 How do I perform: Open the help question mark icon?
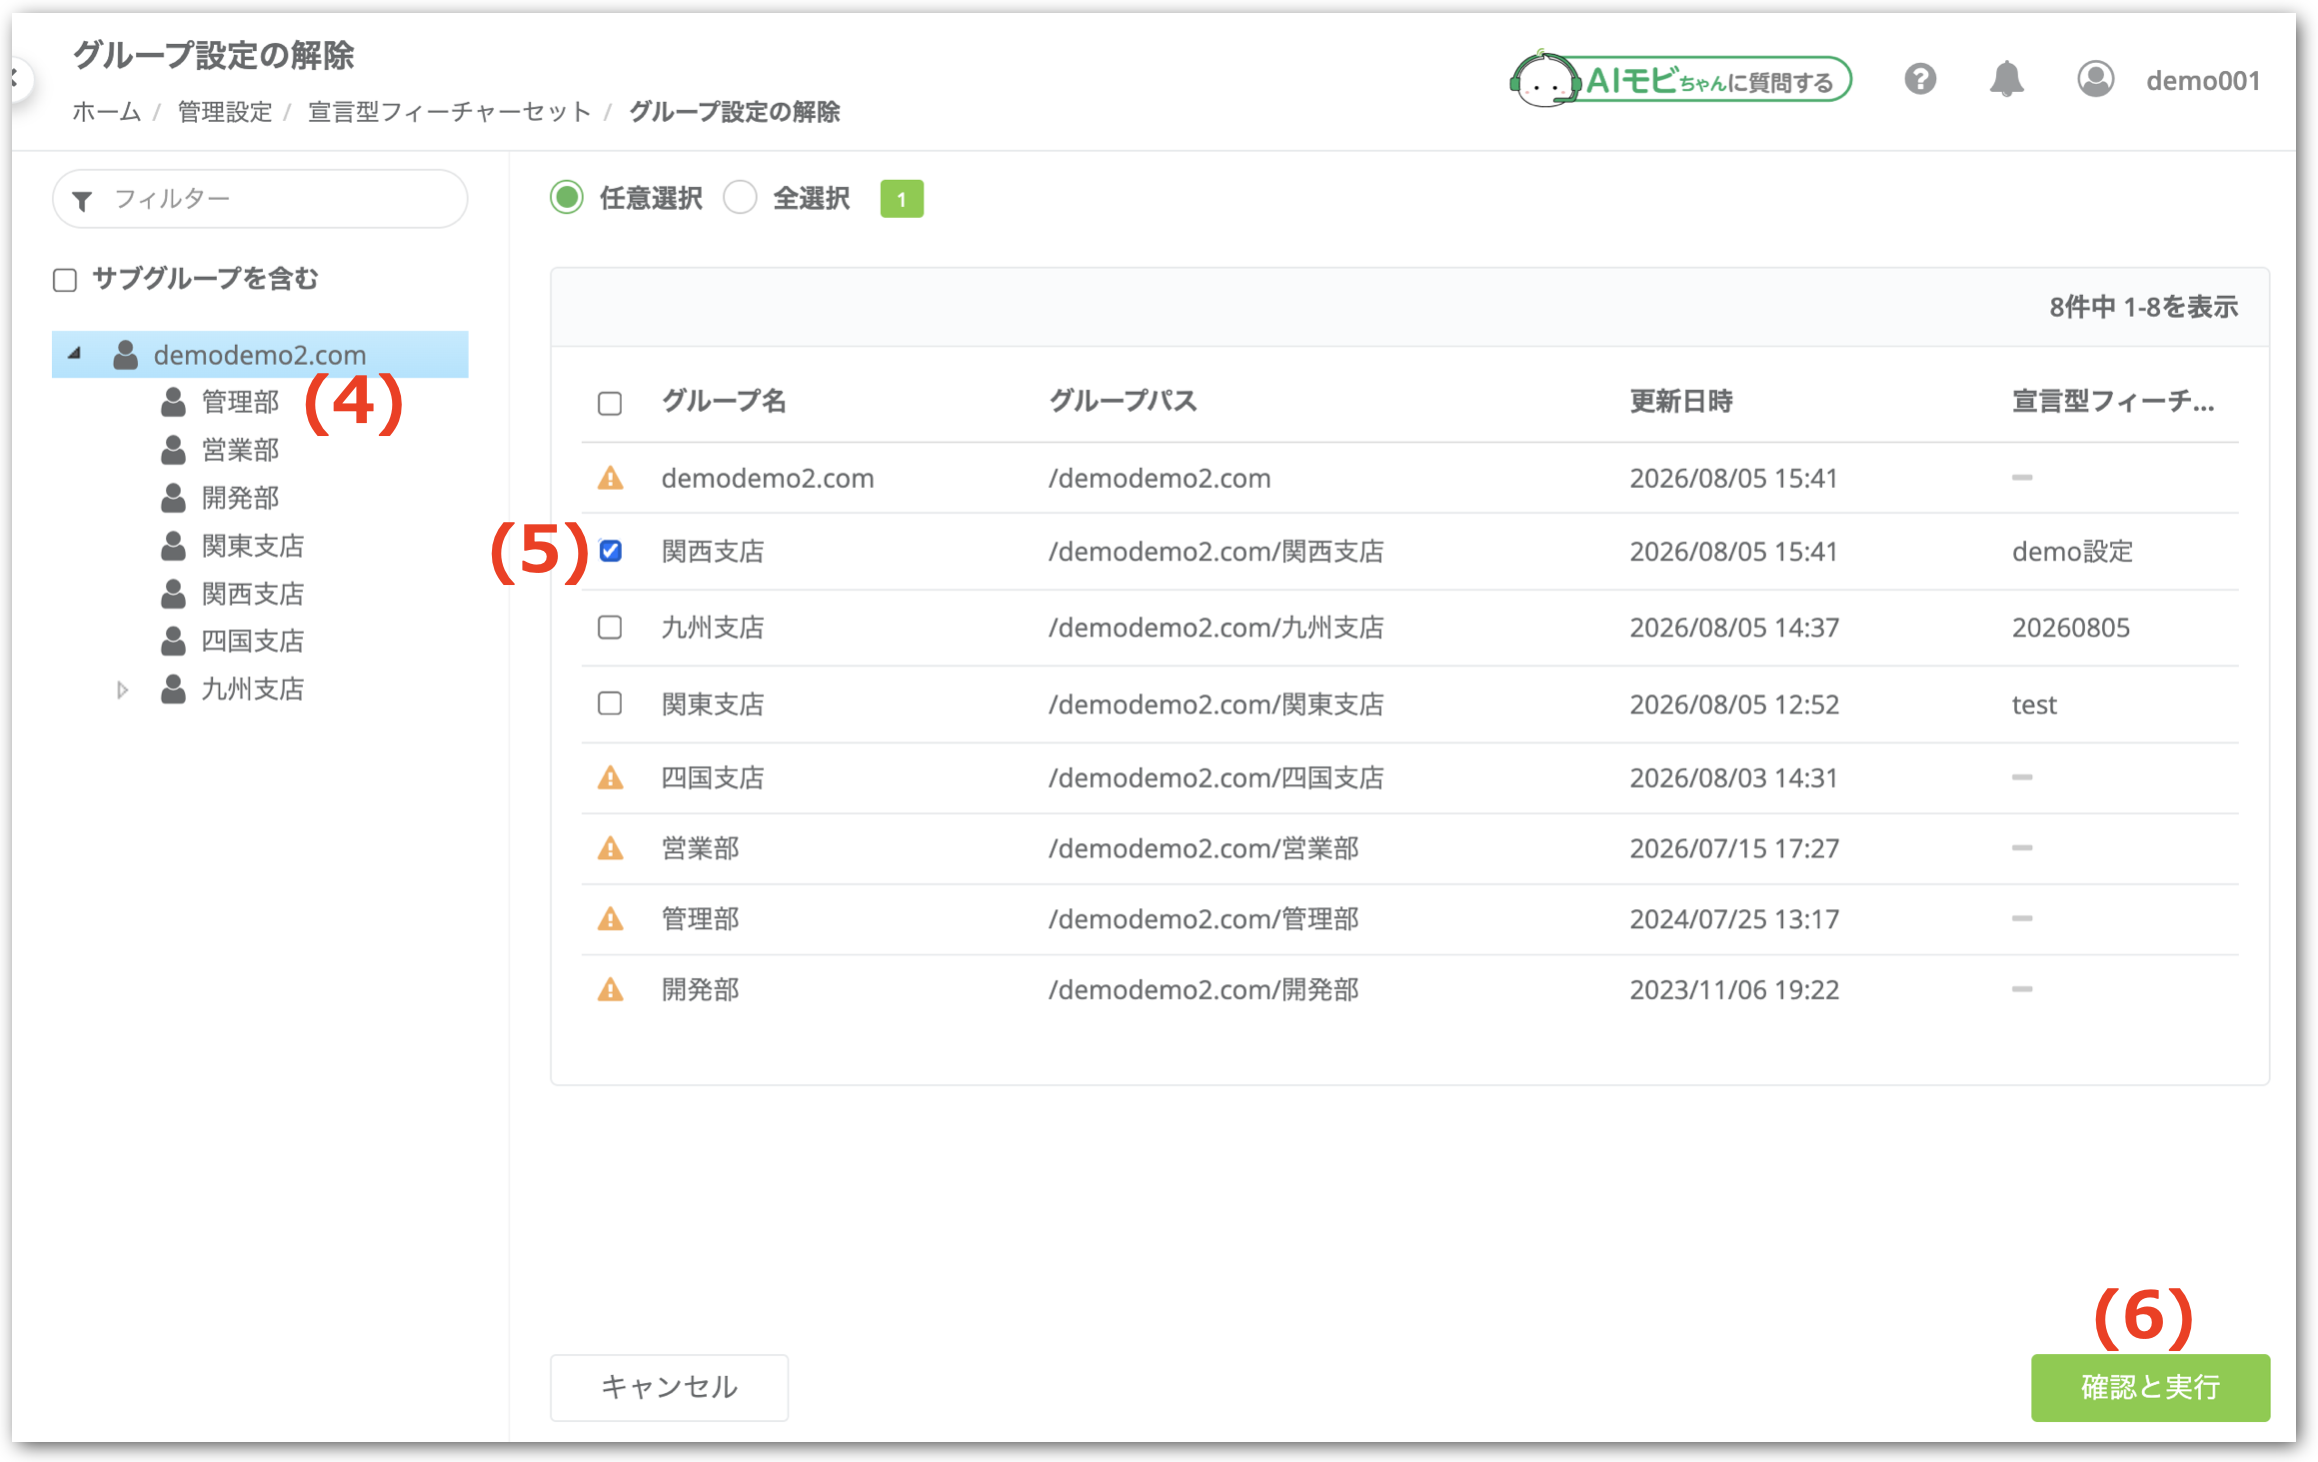click(x=1920, y=79)
